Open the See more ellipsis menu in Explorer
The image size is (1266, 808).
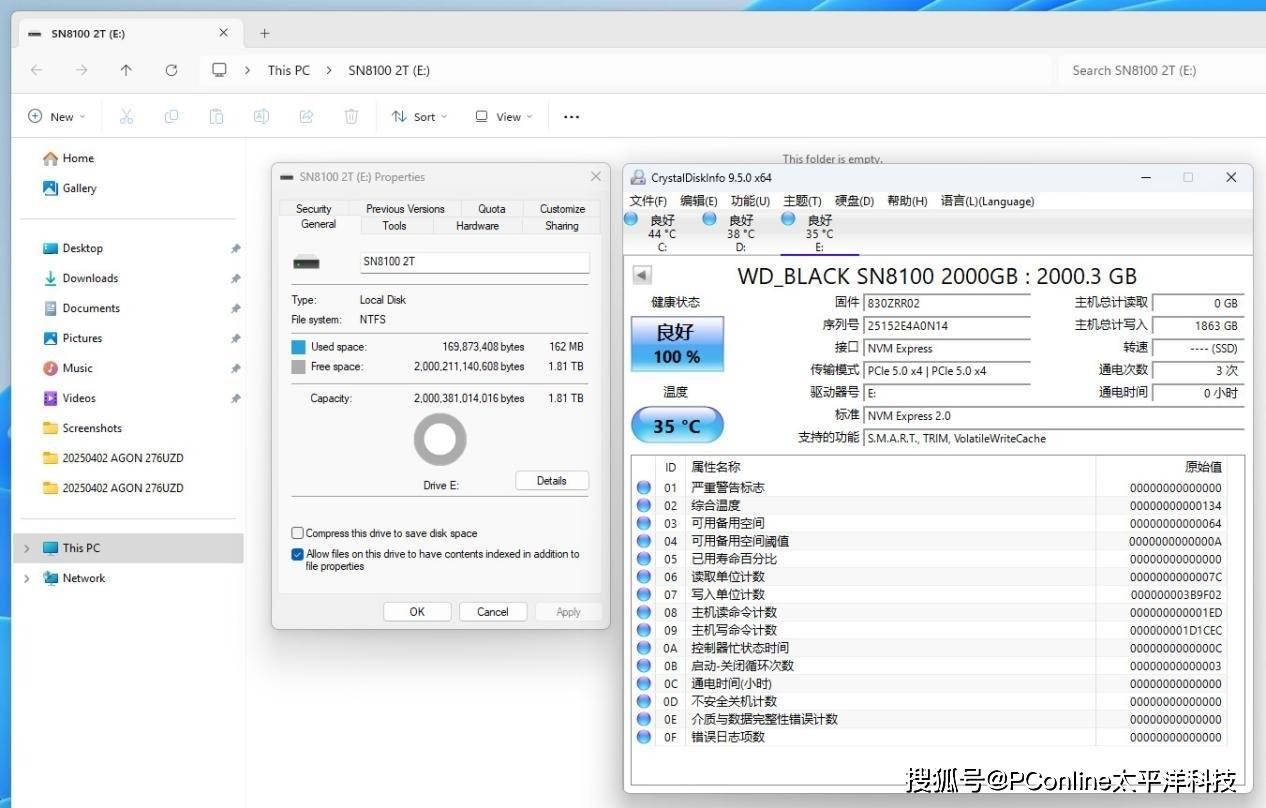571,117
